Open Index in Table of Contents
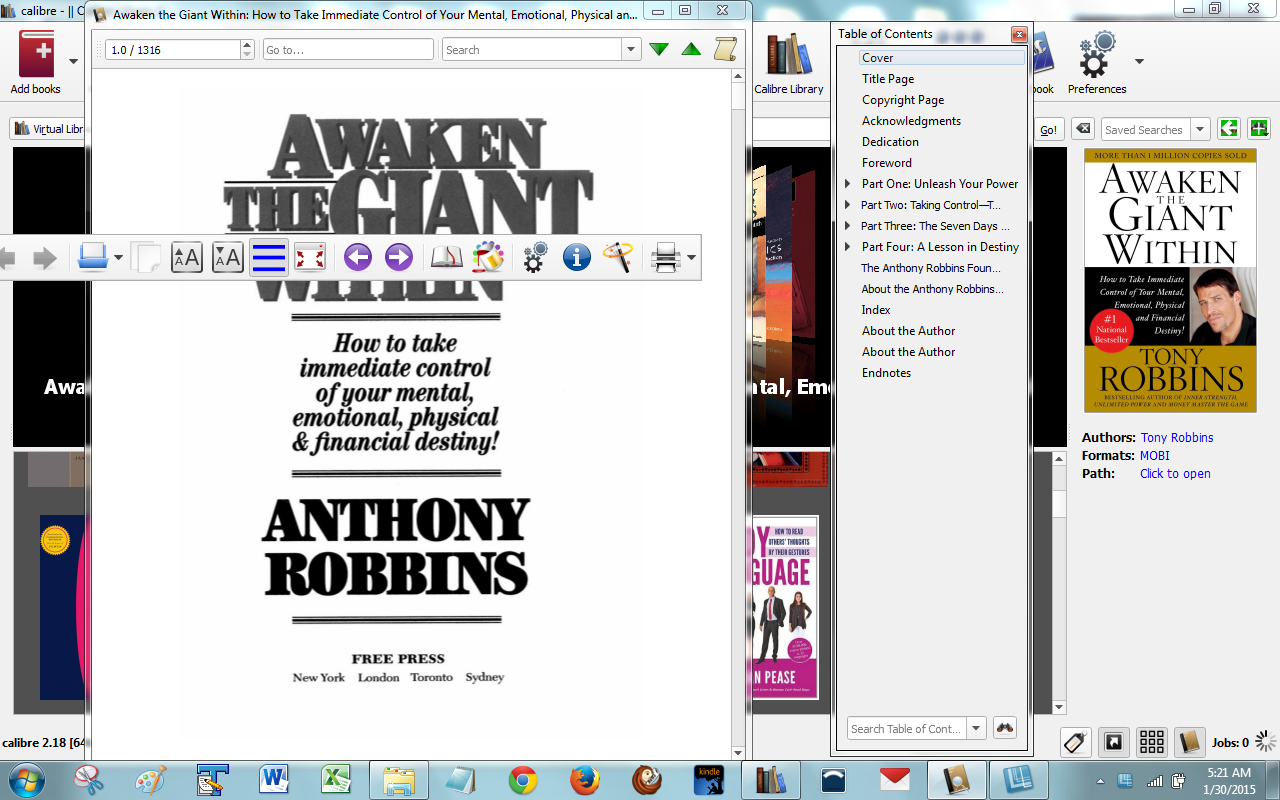 click(876, 310)
